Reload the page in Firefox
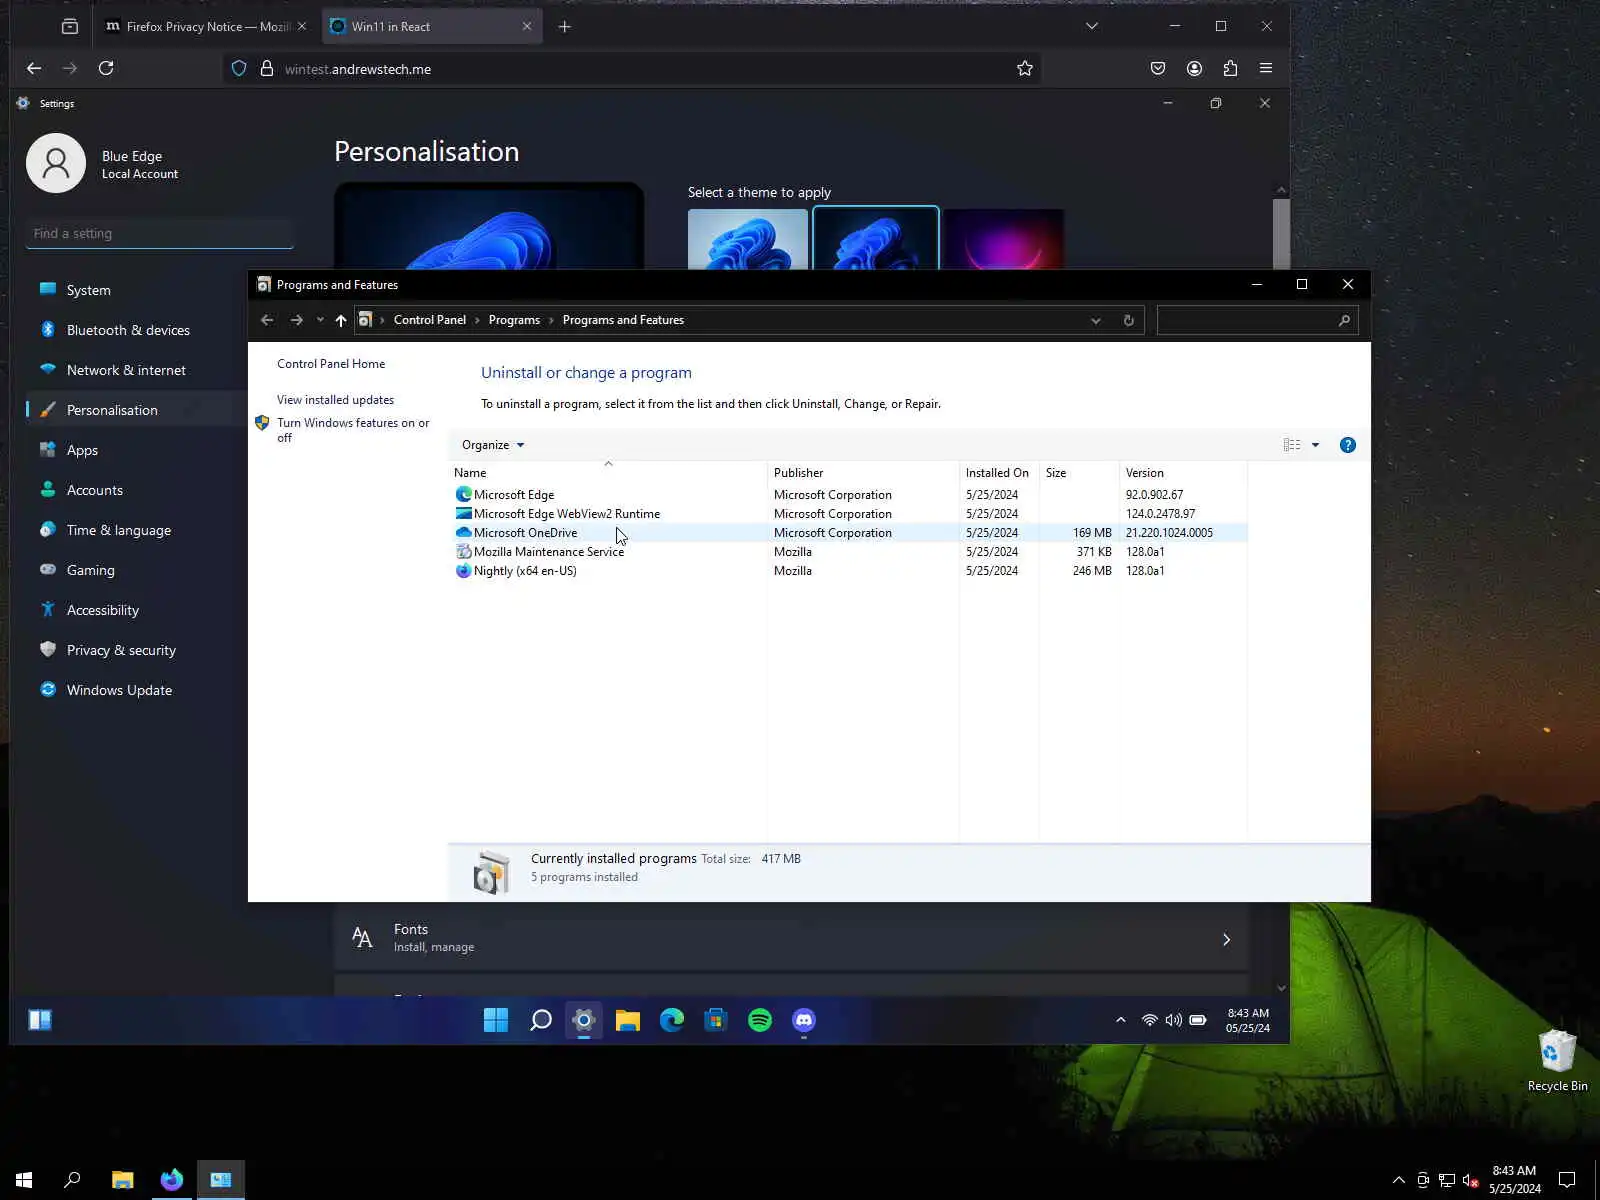1600x1200 pixels. 106,68
